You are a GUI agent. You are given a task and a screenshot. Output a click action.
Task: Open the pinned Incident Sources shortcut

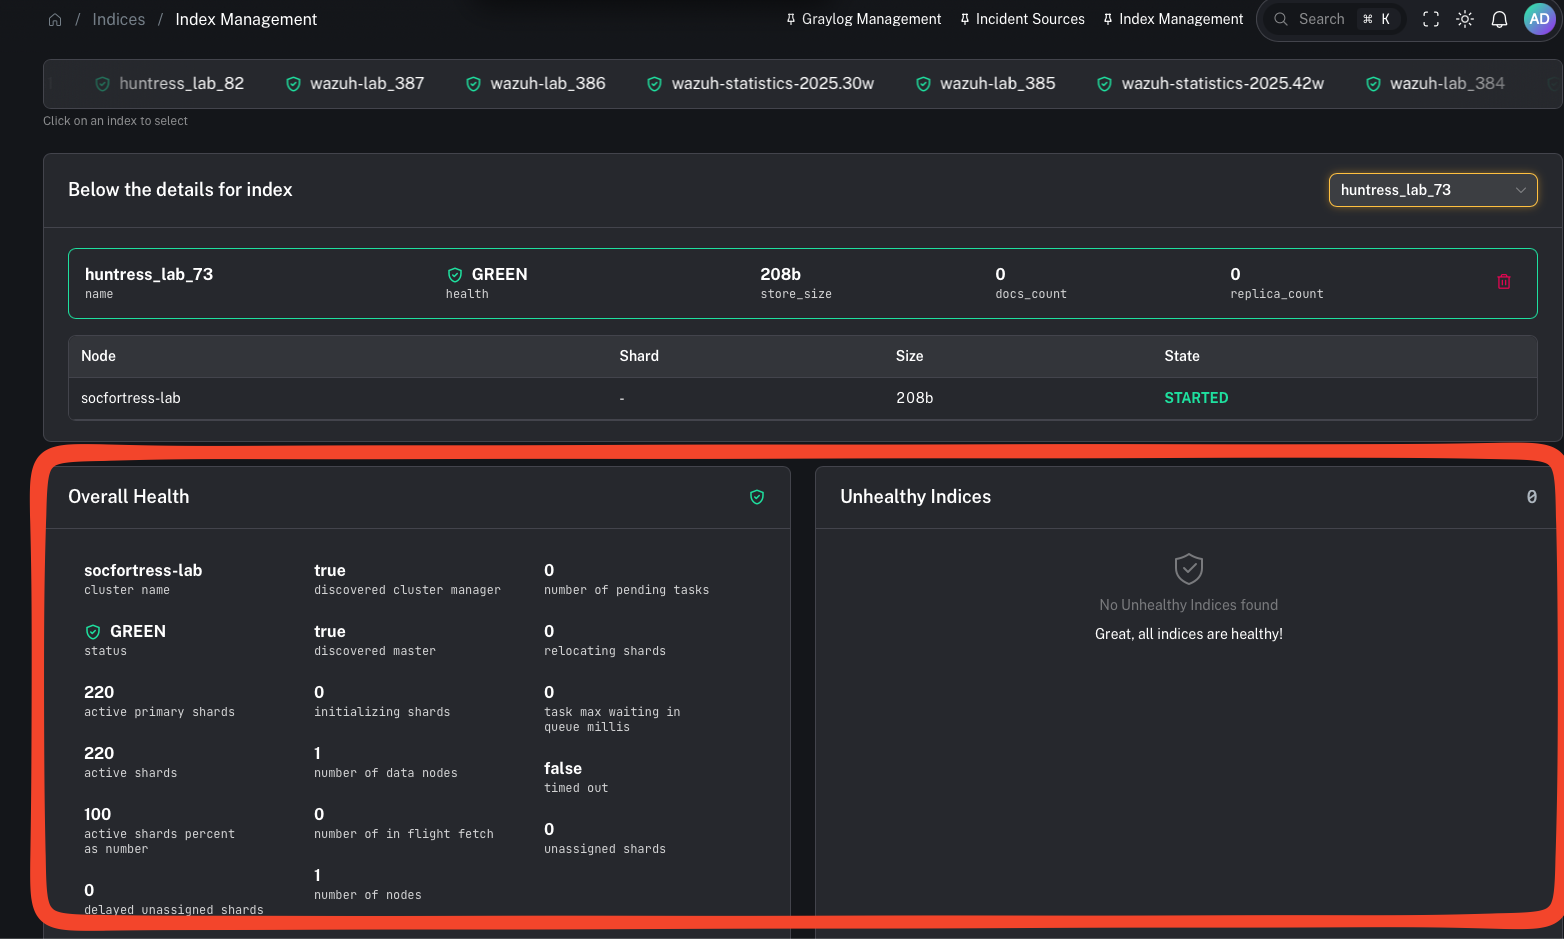[1022, 19]
